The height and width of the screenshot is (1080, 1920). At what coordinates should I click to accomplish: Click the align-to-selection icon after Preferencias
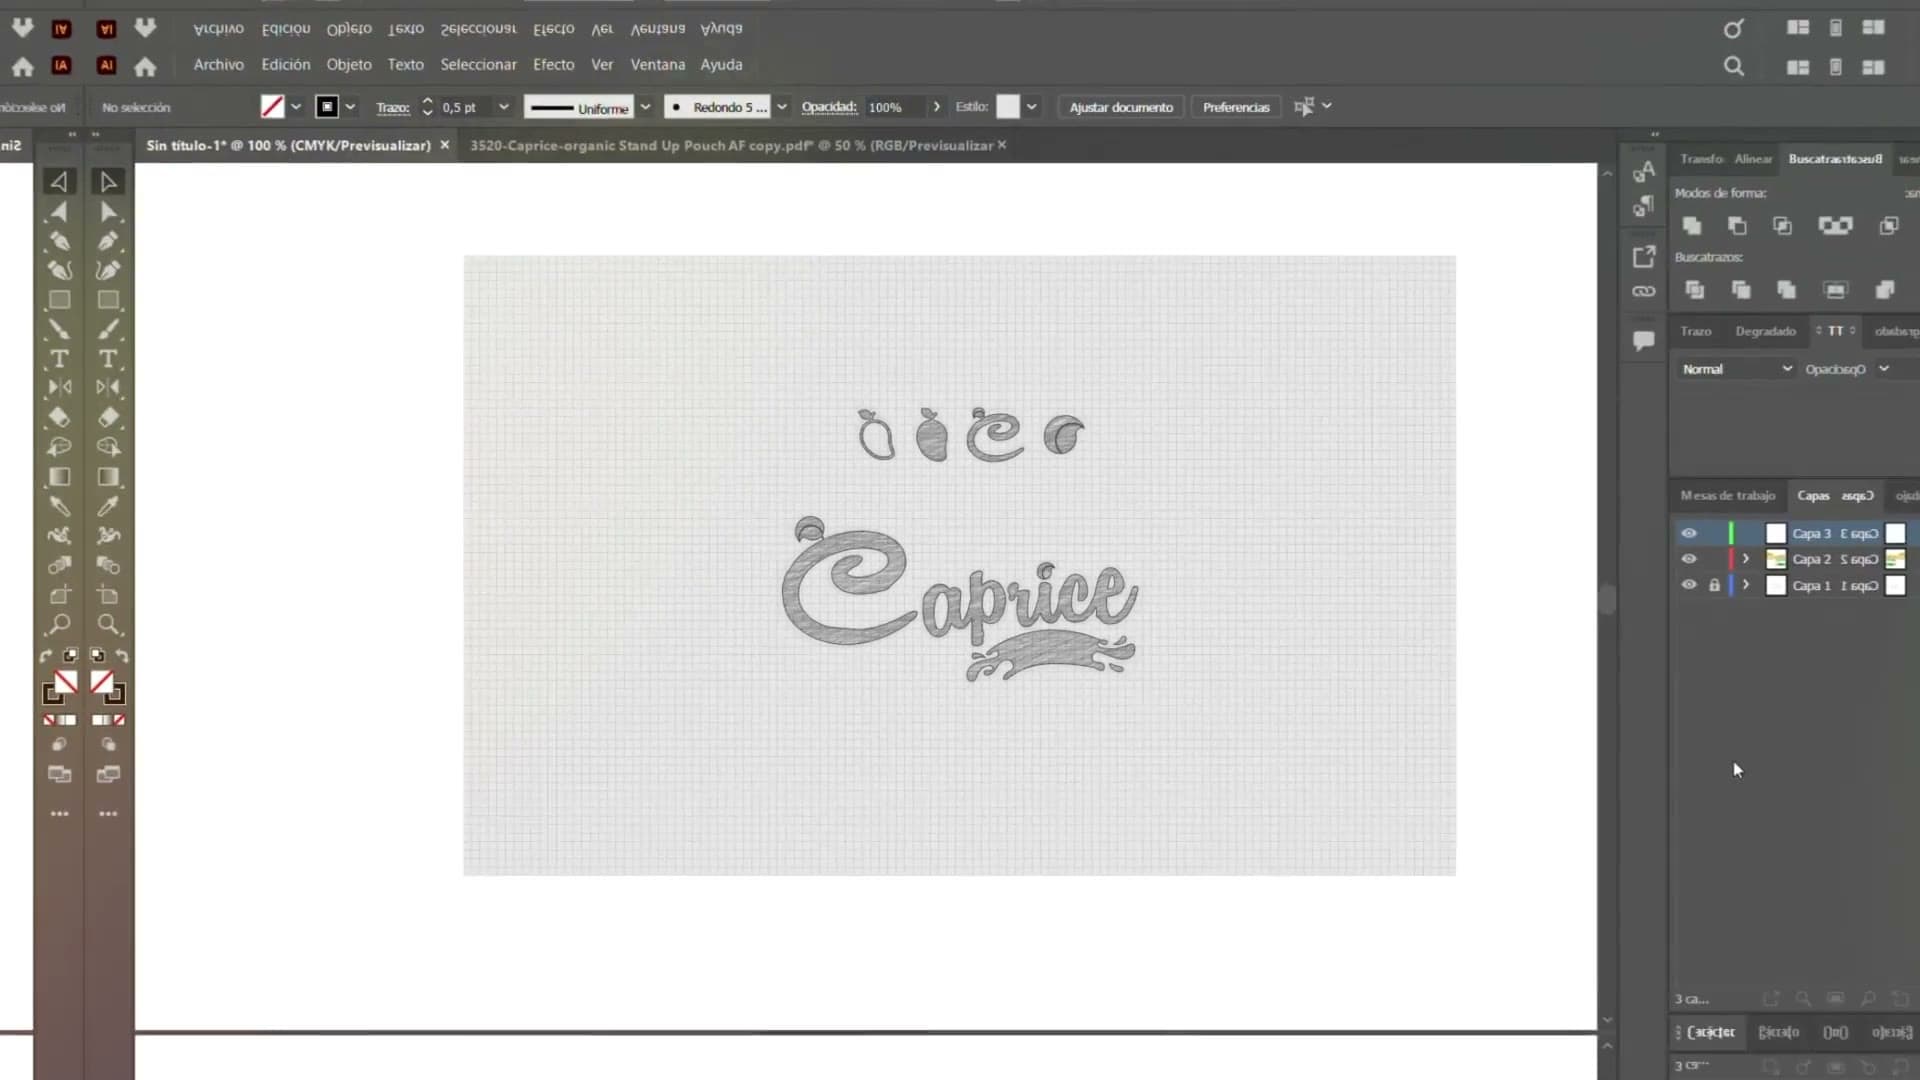pos(1304,107)
